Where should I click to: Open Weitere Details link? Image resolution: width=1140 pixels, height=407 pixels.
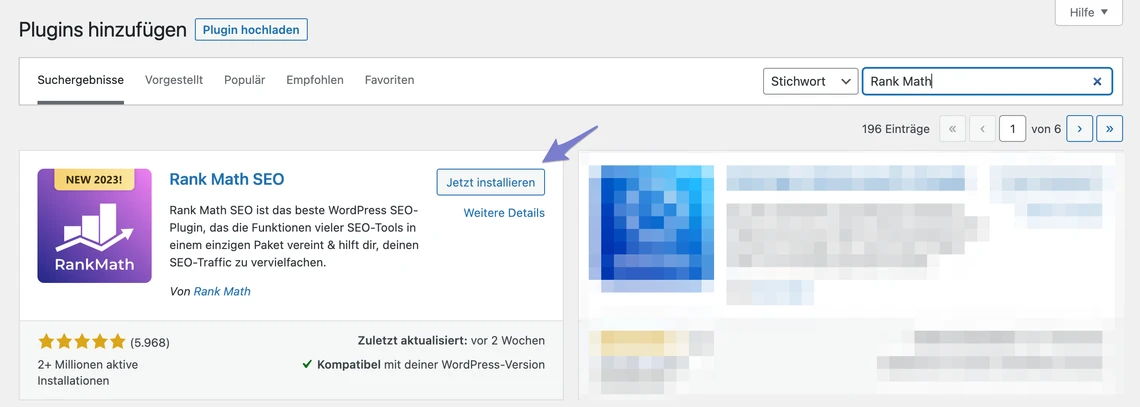(504, 213)
